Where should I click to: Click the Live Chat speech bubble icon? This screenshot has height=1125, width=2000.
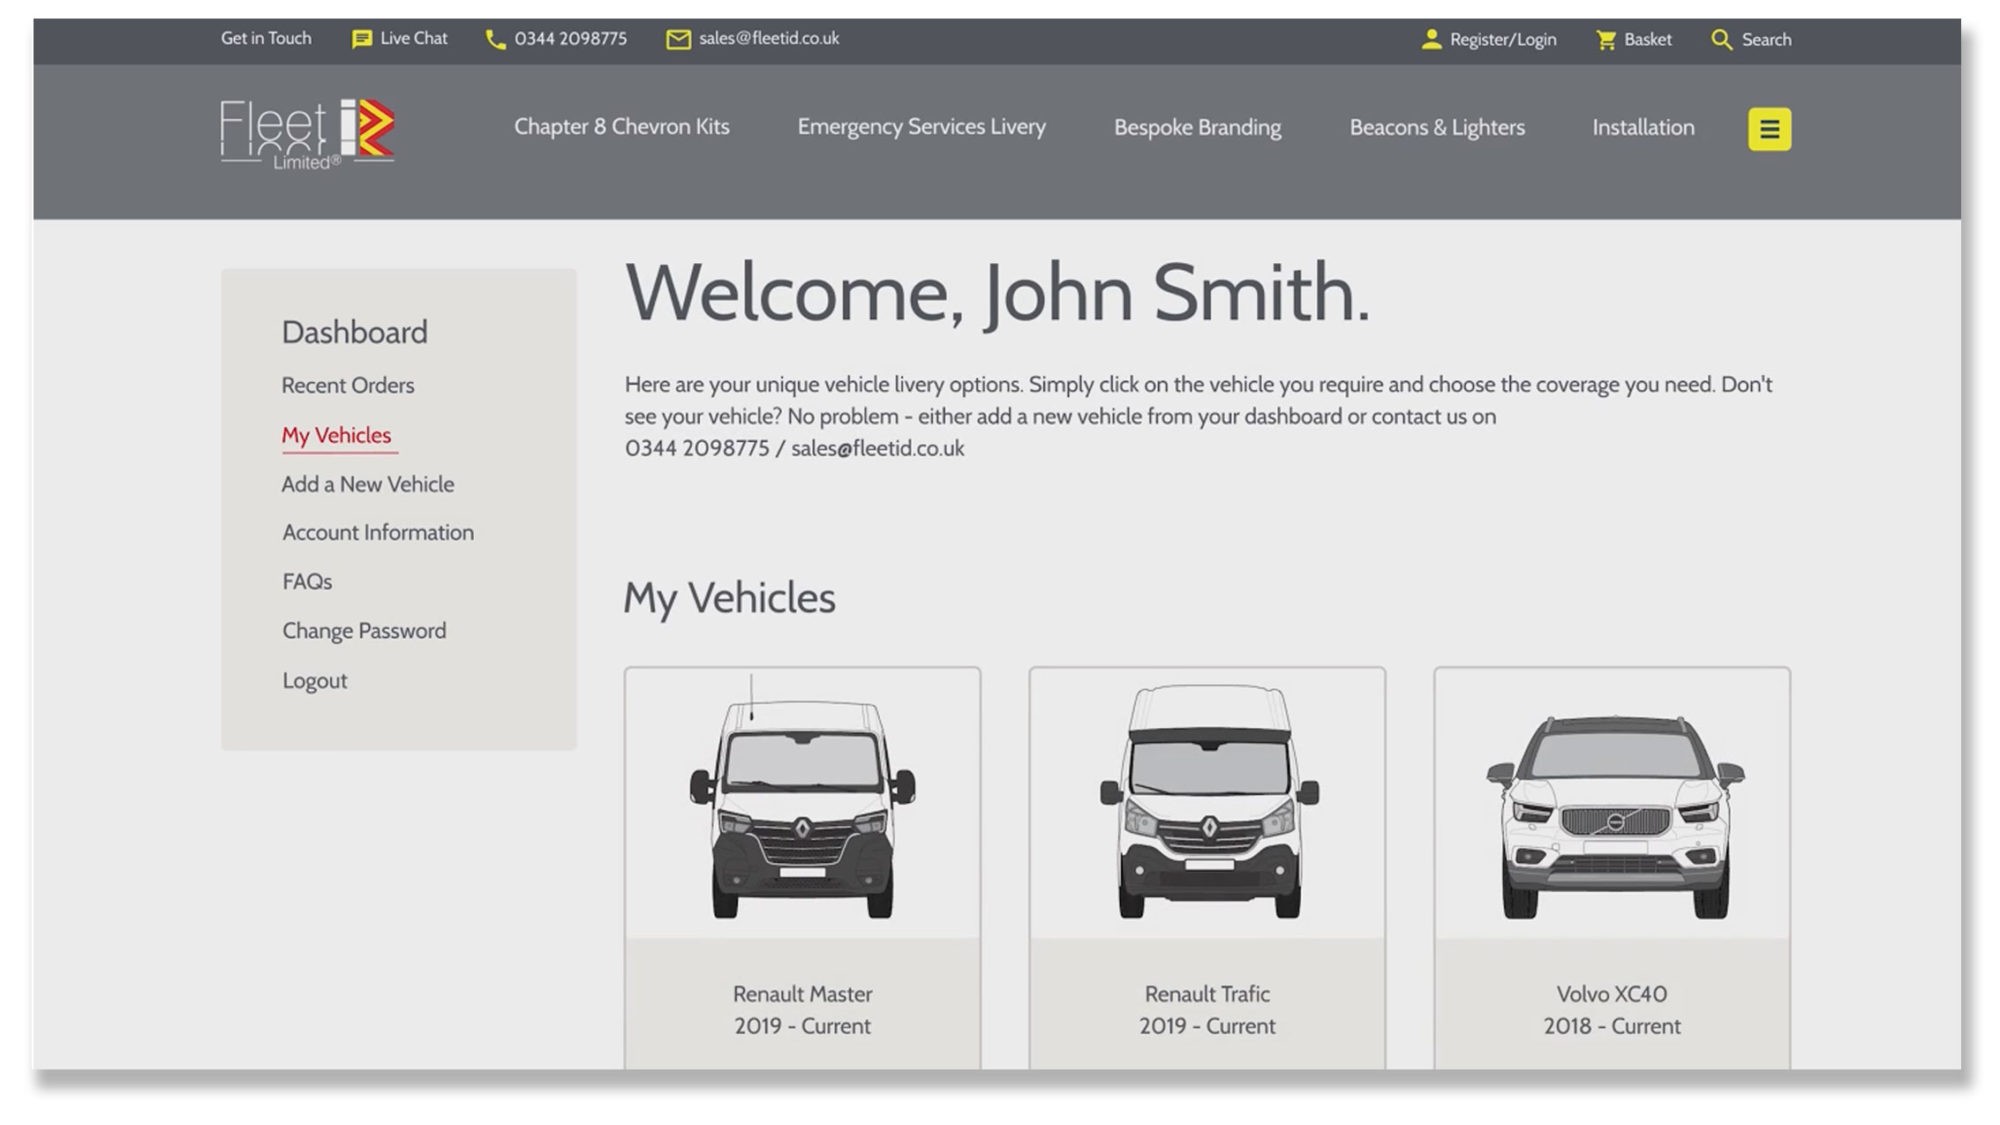click(x=361, y=39)
